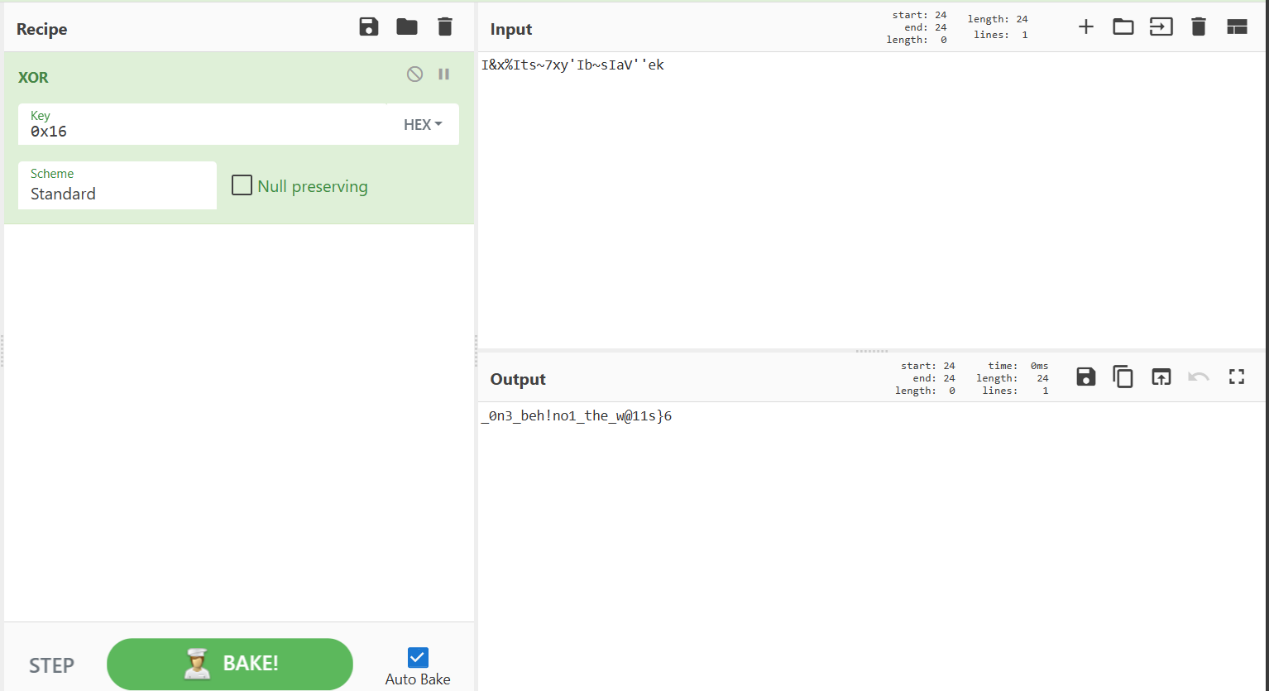The width and height of the screenshot is (1269, 691).
Task: Click the BAKE! button
Action: click(x=230, y=664)
